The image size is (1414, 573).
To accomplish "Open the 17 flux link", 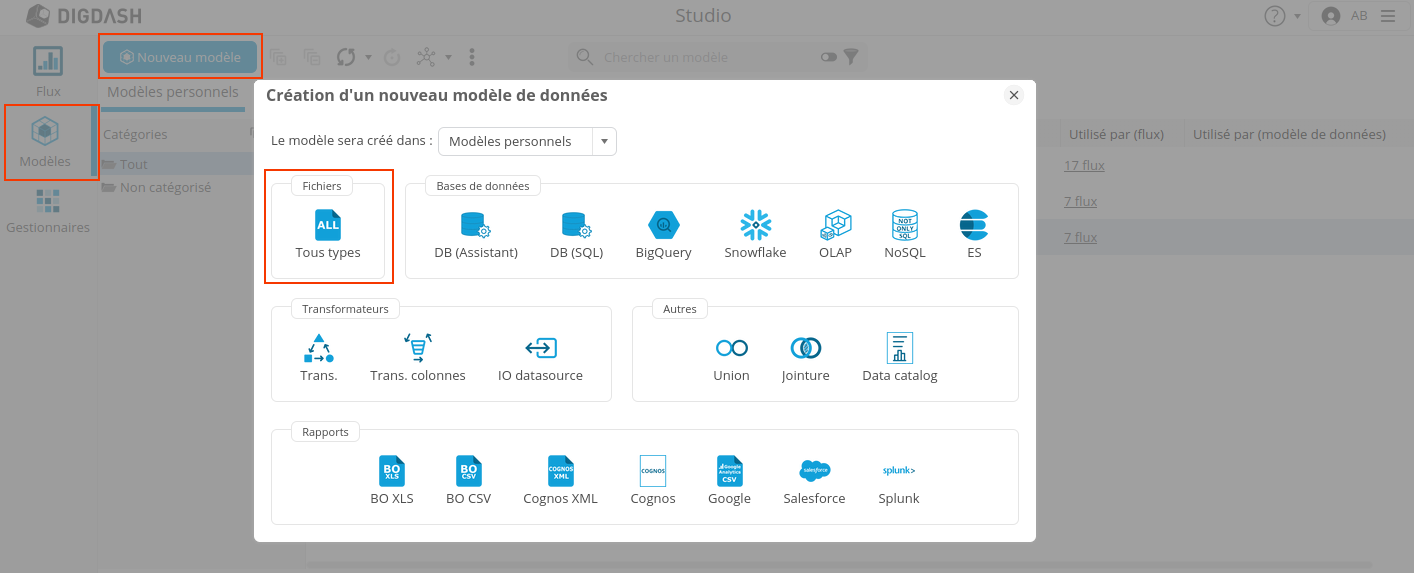I will click(x=1084, y=166).
